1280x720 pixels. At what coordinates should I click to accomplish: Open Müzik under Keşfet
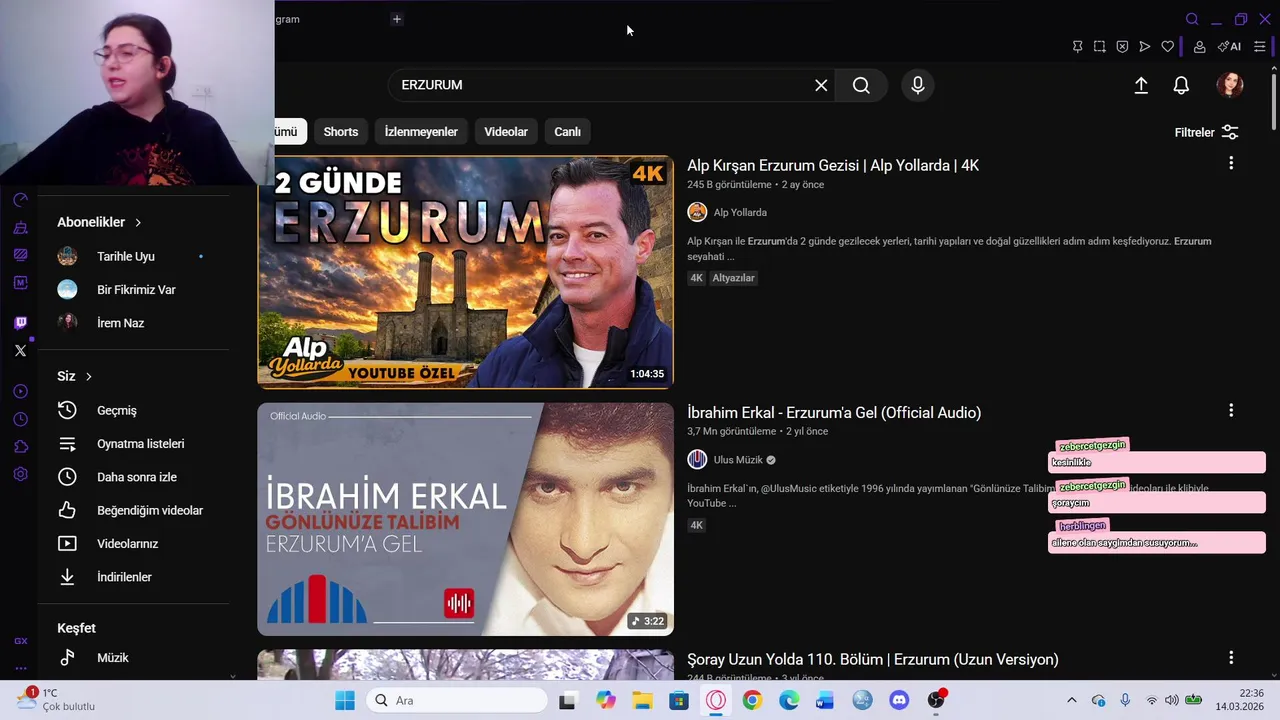(133, 658)
